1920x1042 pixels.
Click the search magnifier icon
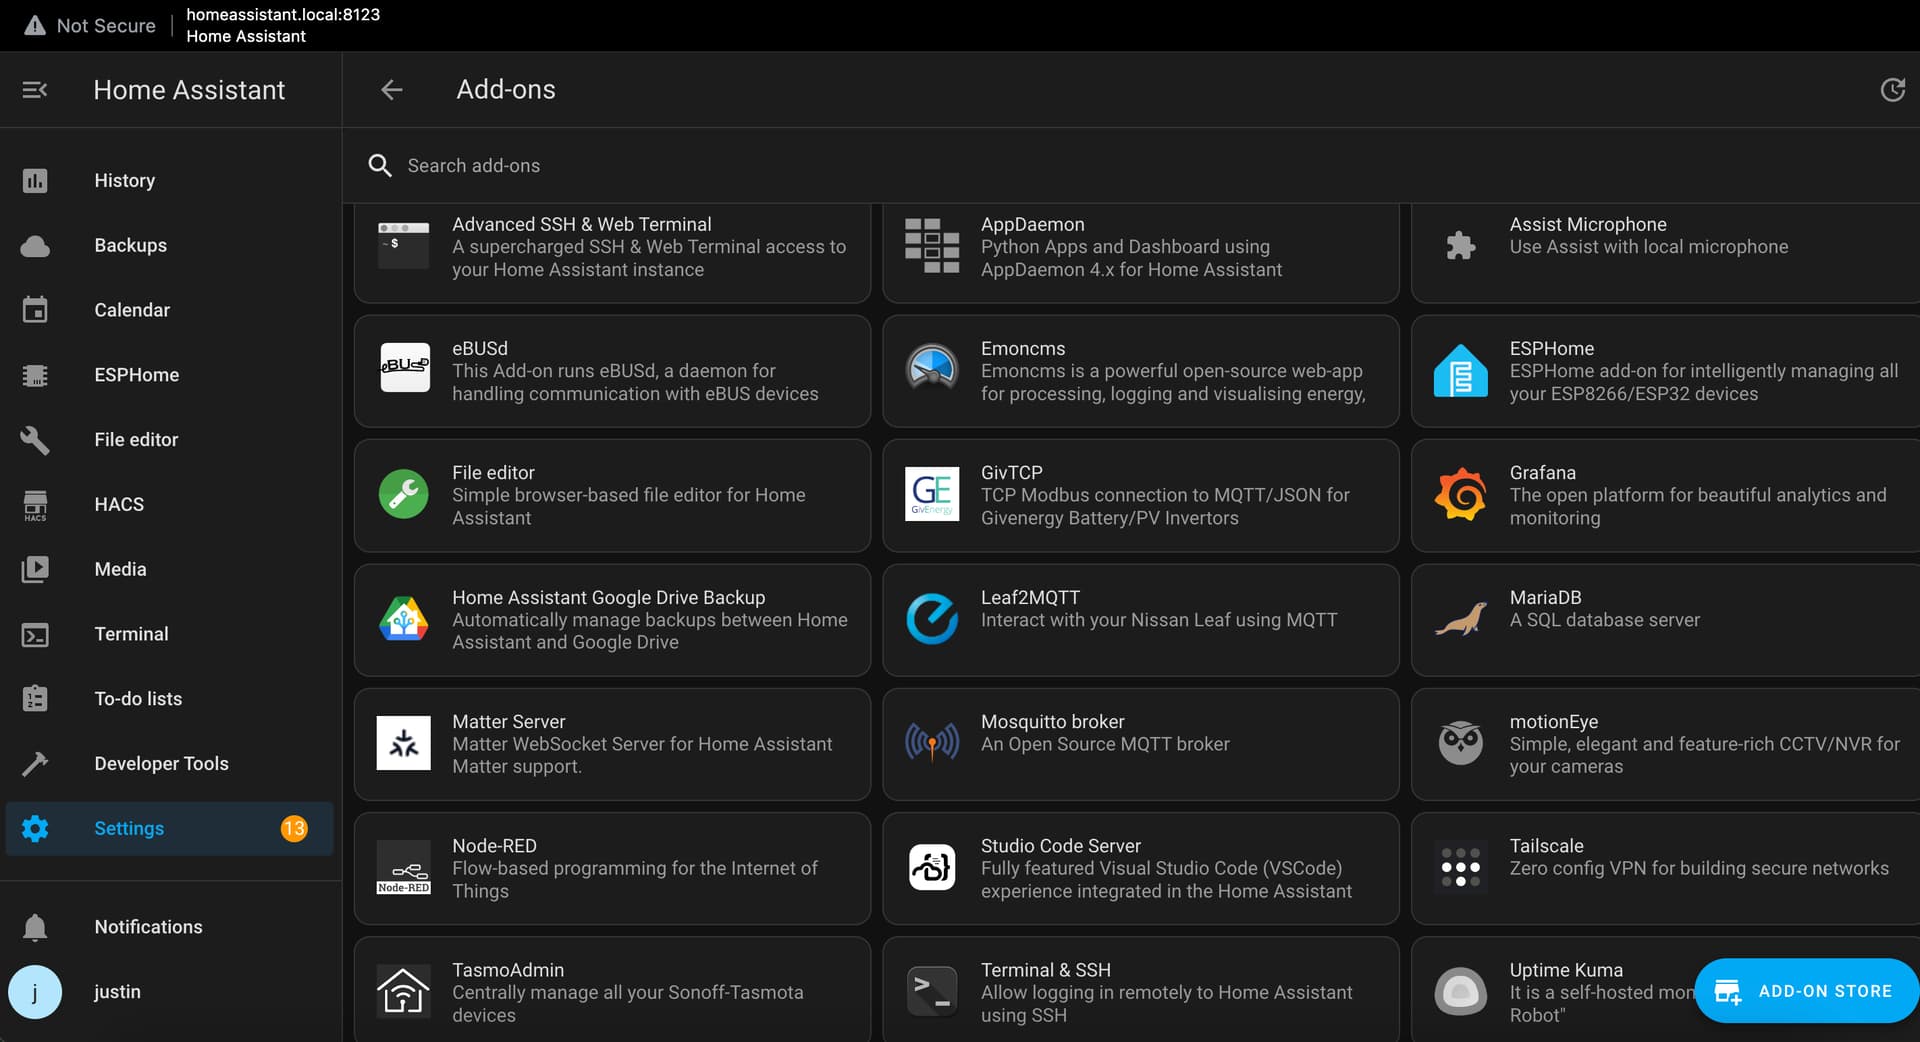pyautogui.click(x=380, y=165)
